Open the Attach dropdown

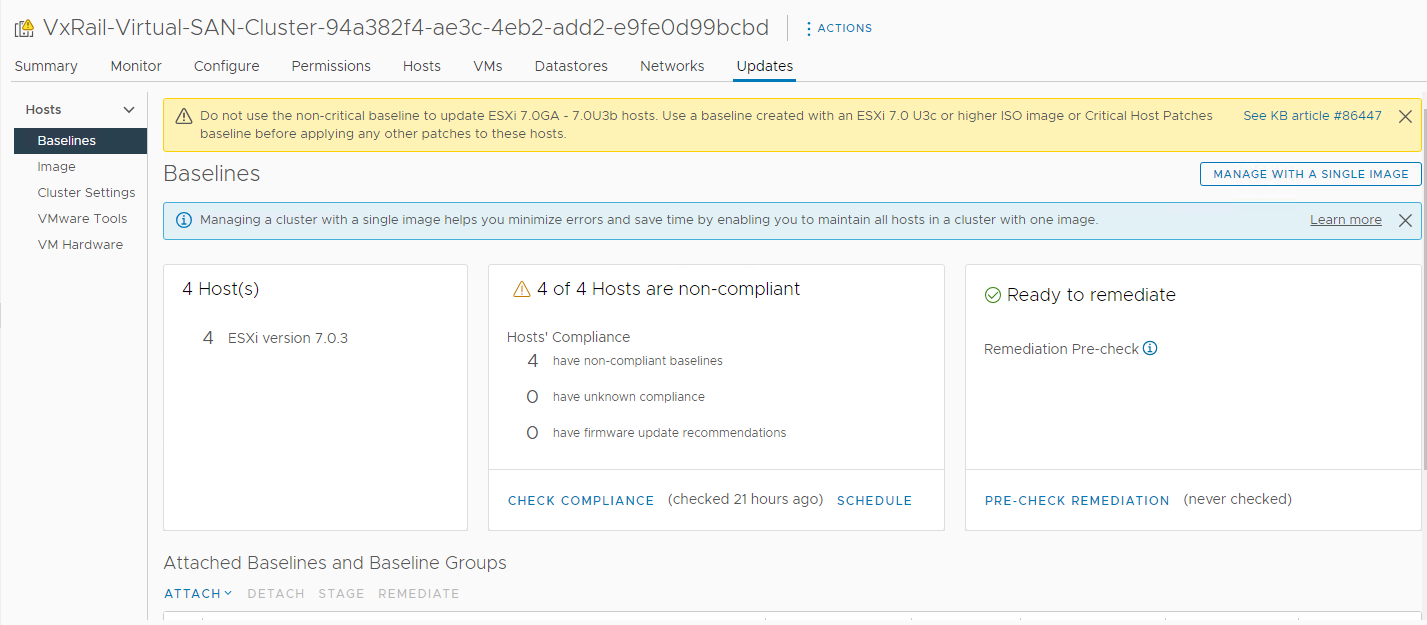pos(198,594)
